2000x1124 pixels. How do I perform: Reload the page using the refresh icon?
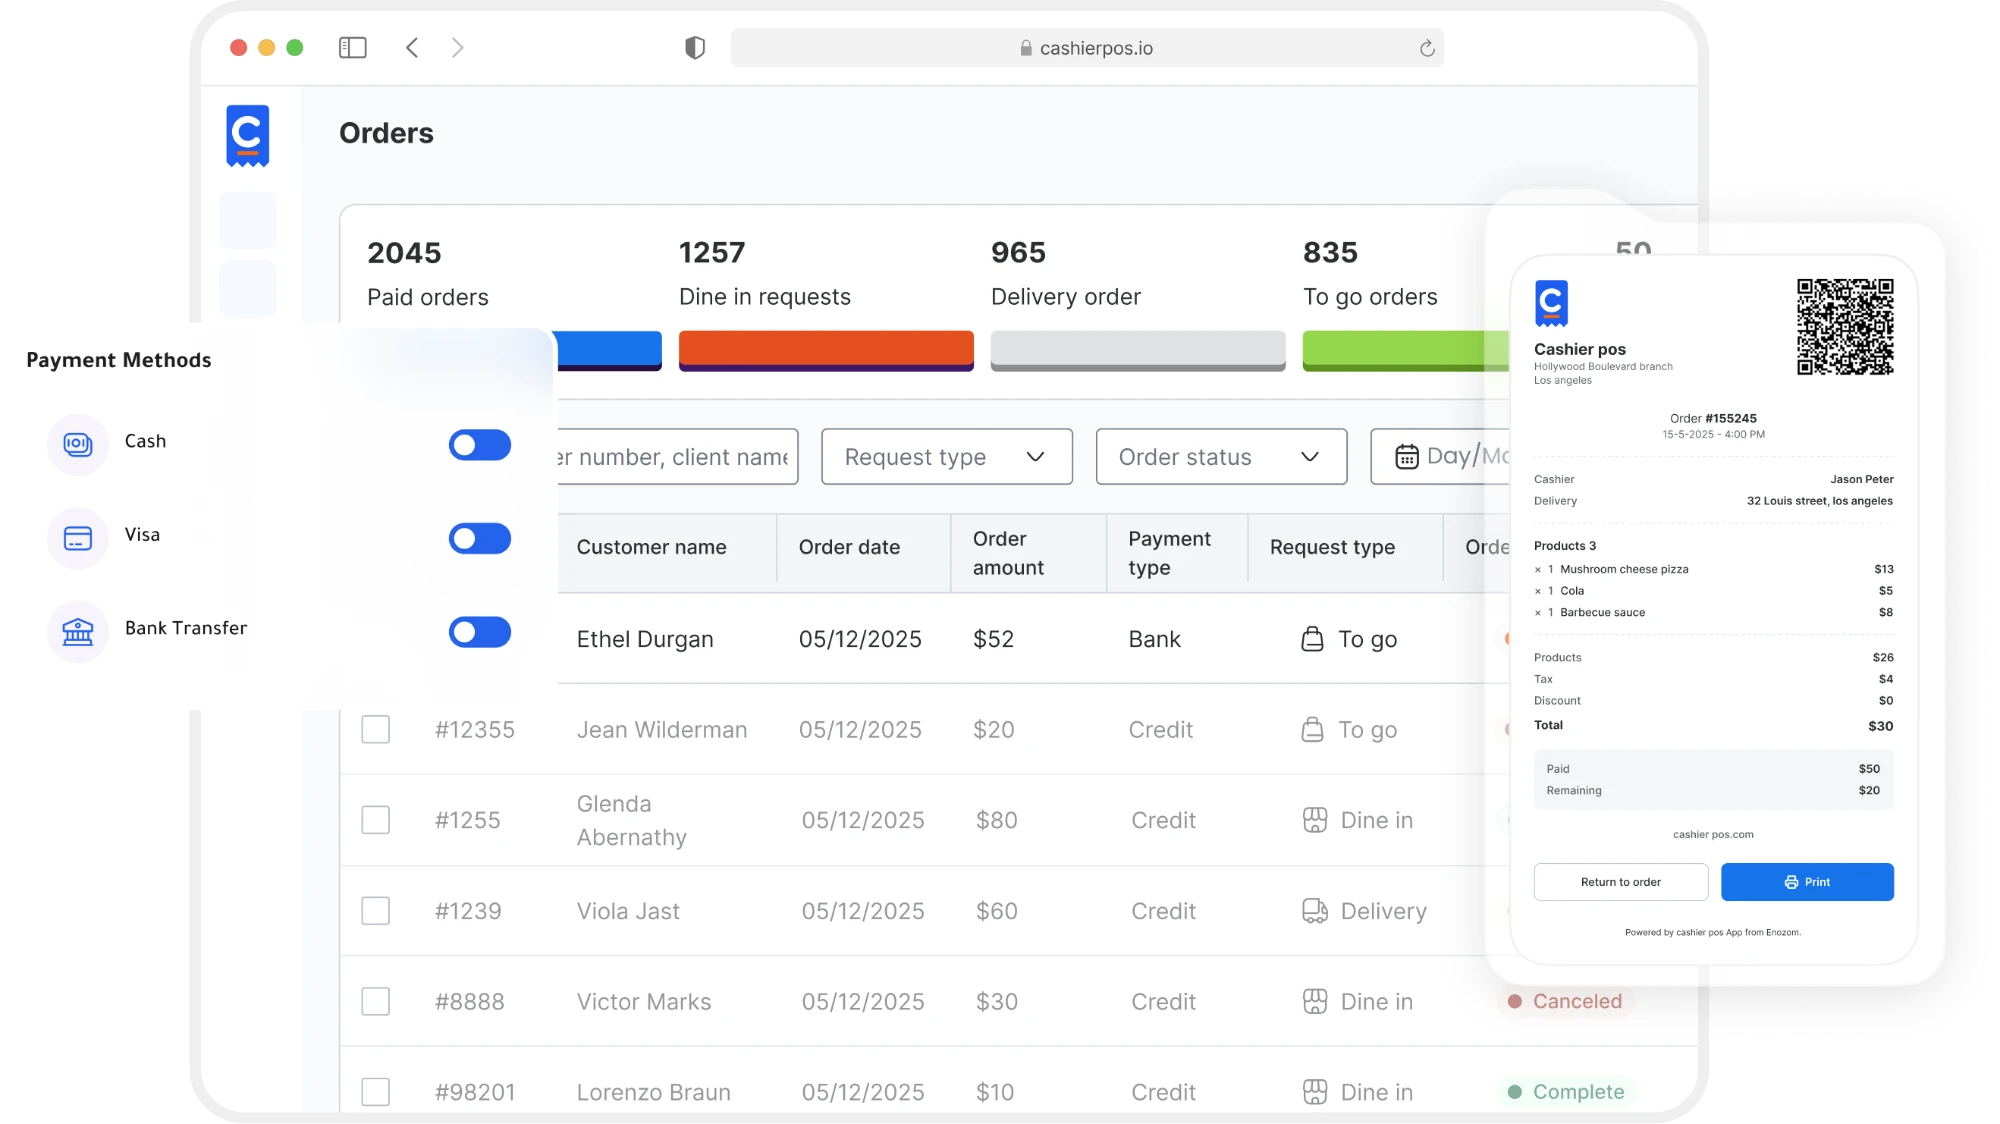tap(1427, 48)
